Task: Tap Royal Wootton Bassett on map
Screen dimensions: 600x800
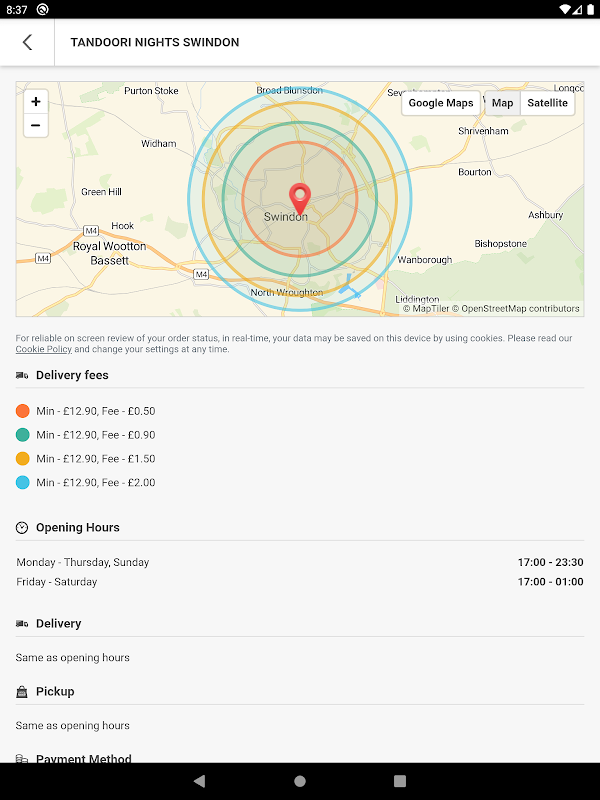Action: tap(109, 254)
